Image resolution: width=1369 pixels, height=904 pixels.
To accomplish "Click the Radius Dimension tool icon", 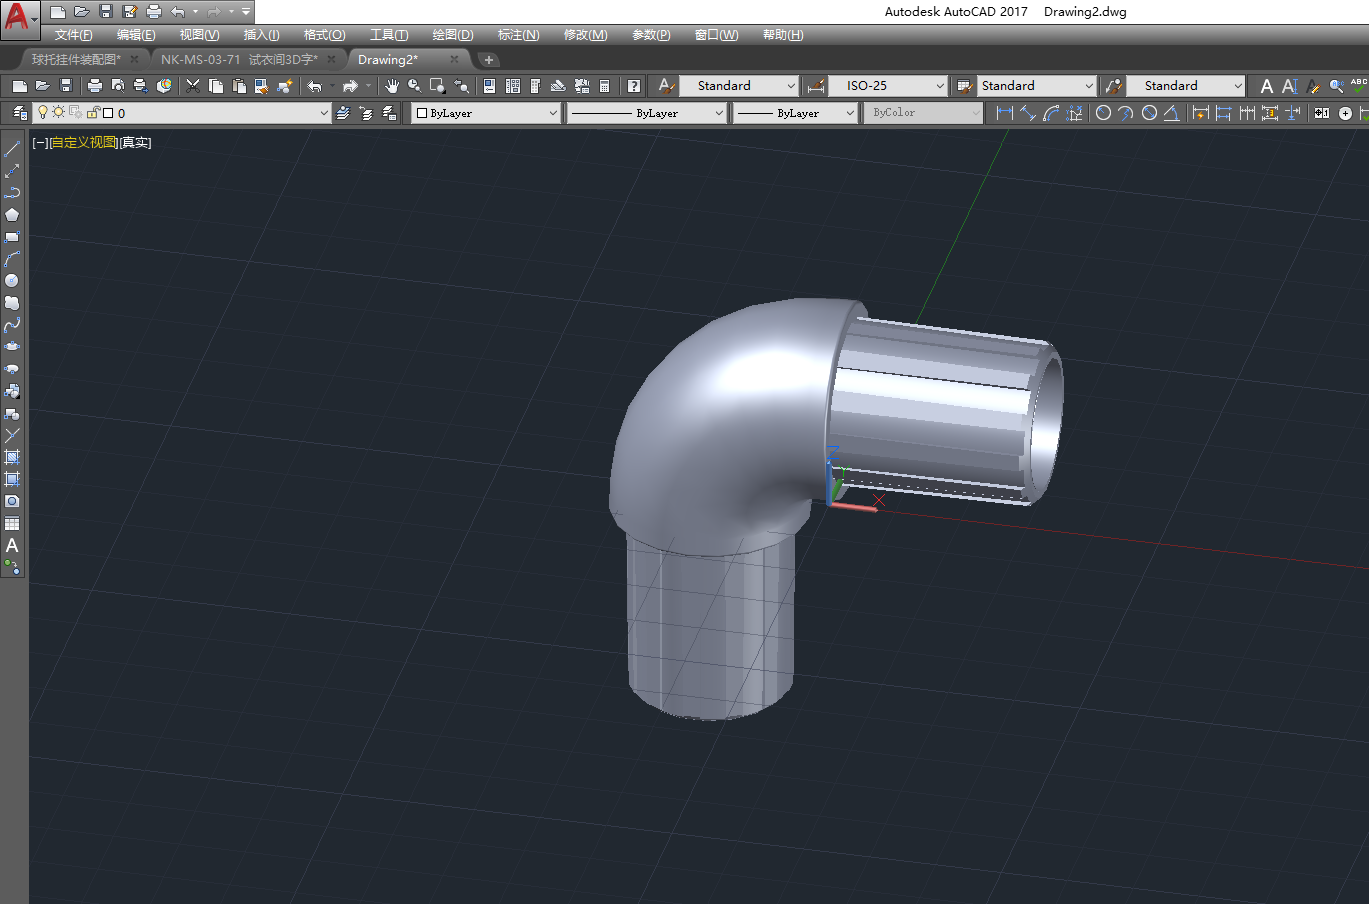I will point(1103,113).
